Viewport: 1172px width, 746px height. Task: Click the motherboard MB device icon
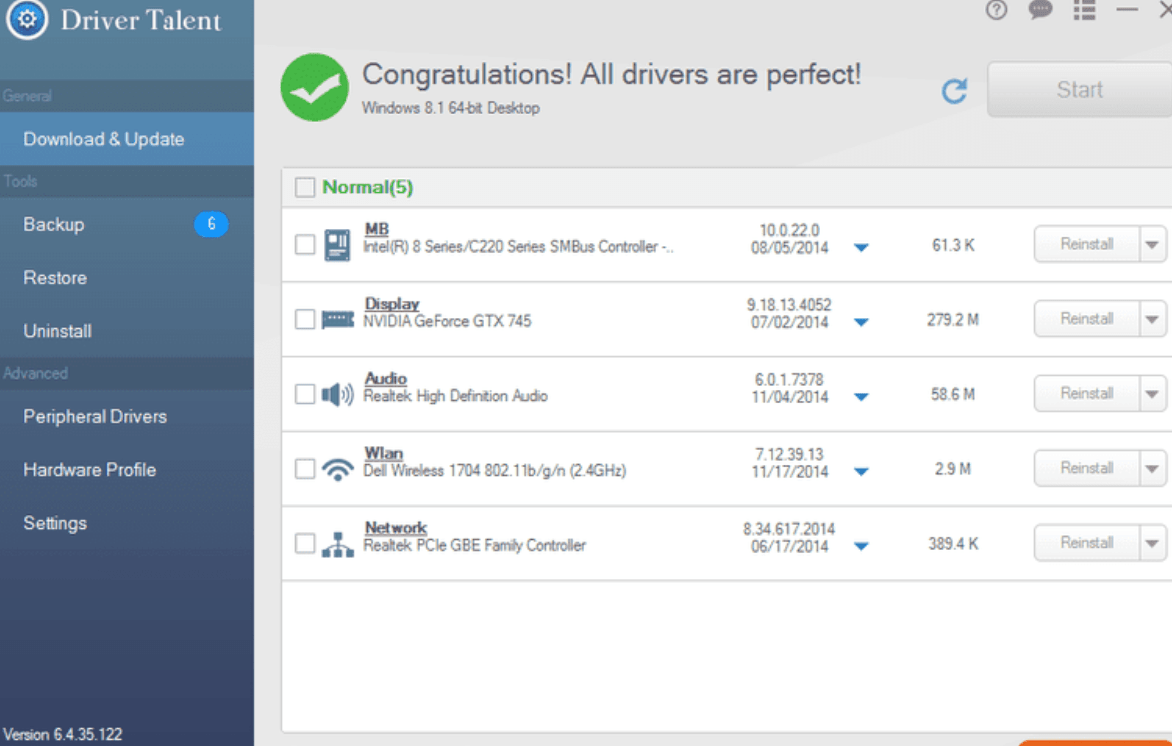(x=338, y=245)
